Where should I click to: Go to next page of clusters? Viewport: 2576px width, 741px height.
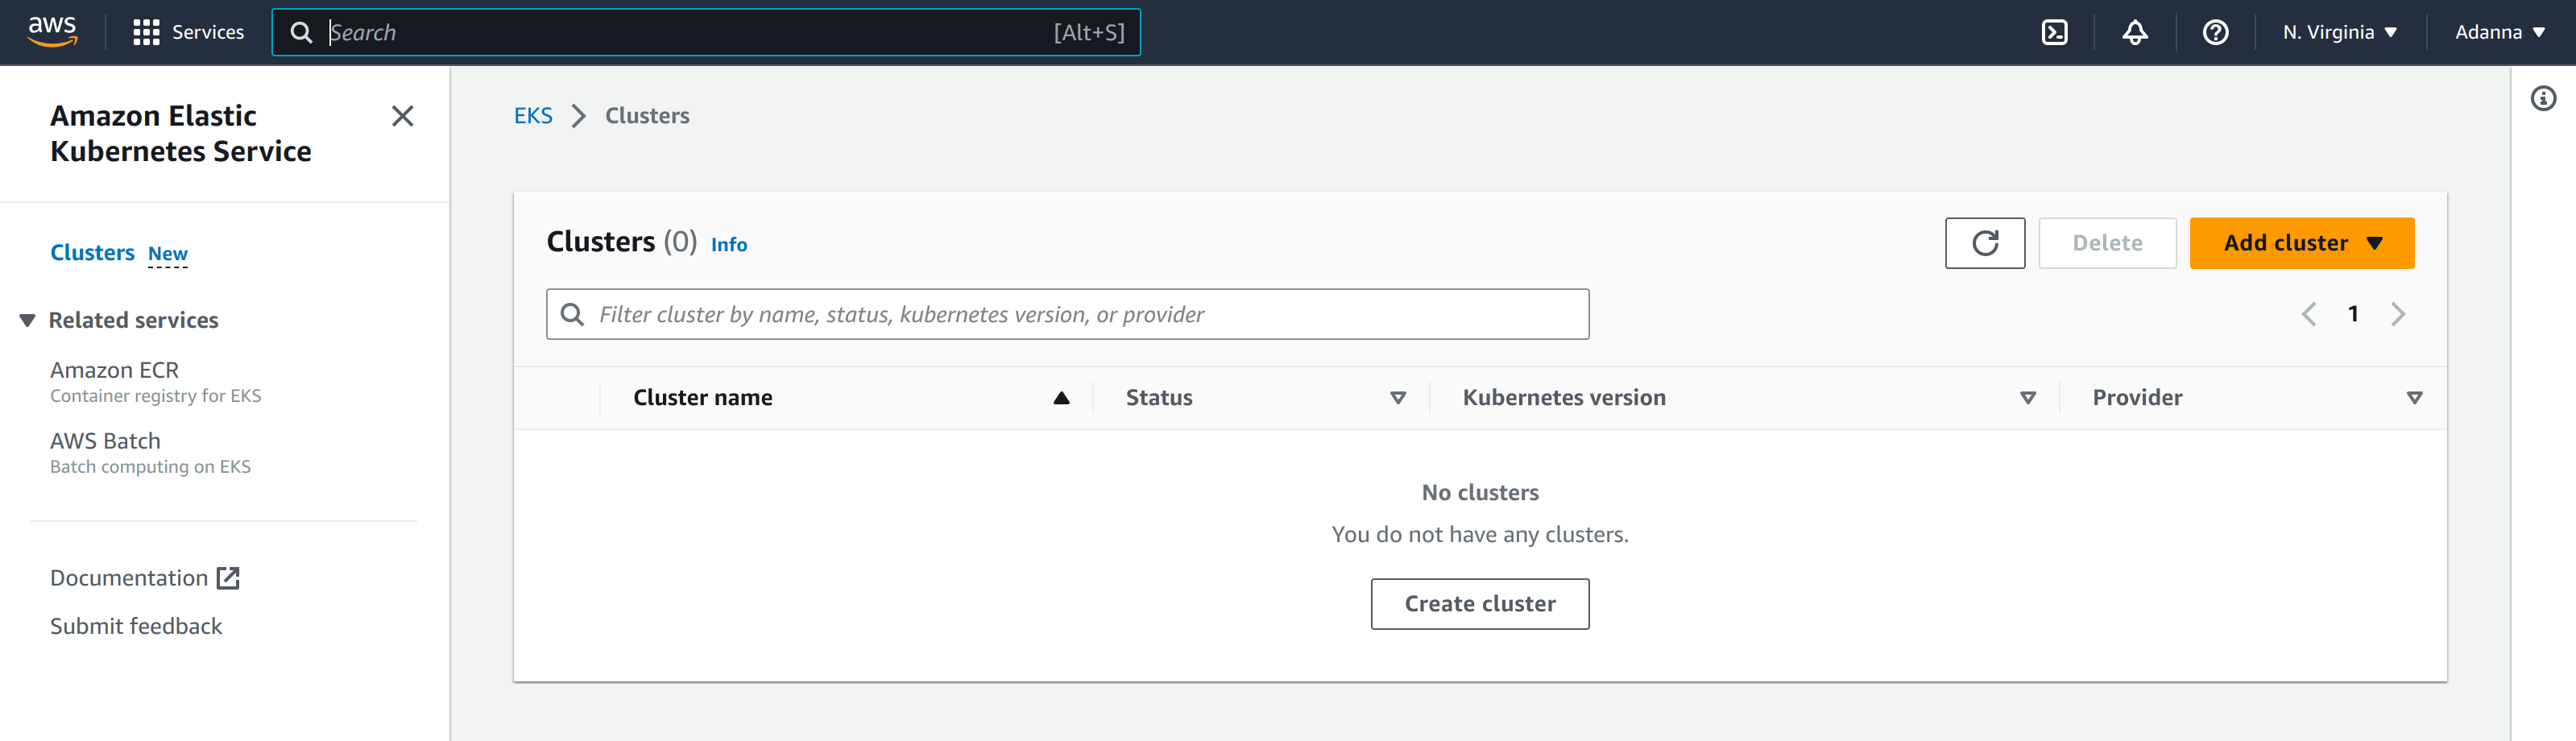coord(2398,314)
